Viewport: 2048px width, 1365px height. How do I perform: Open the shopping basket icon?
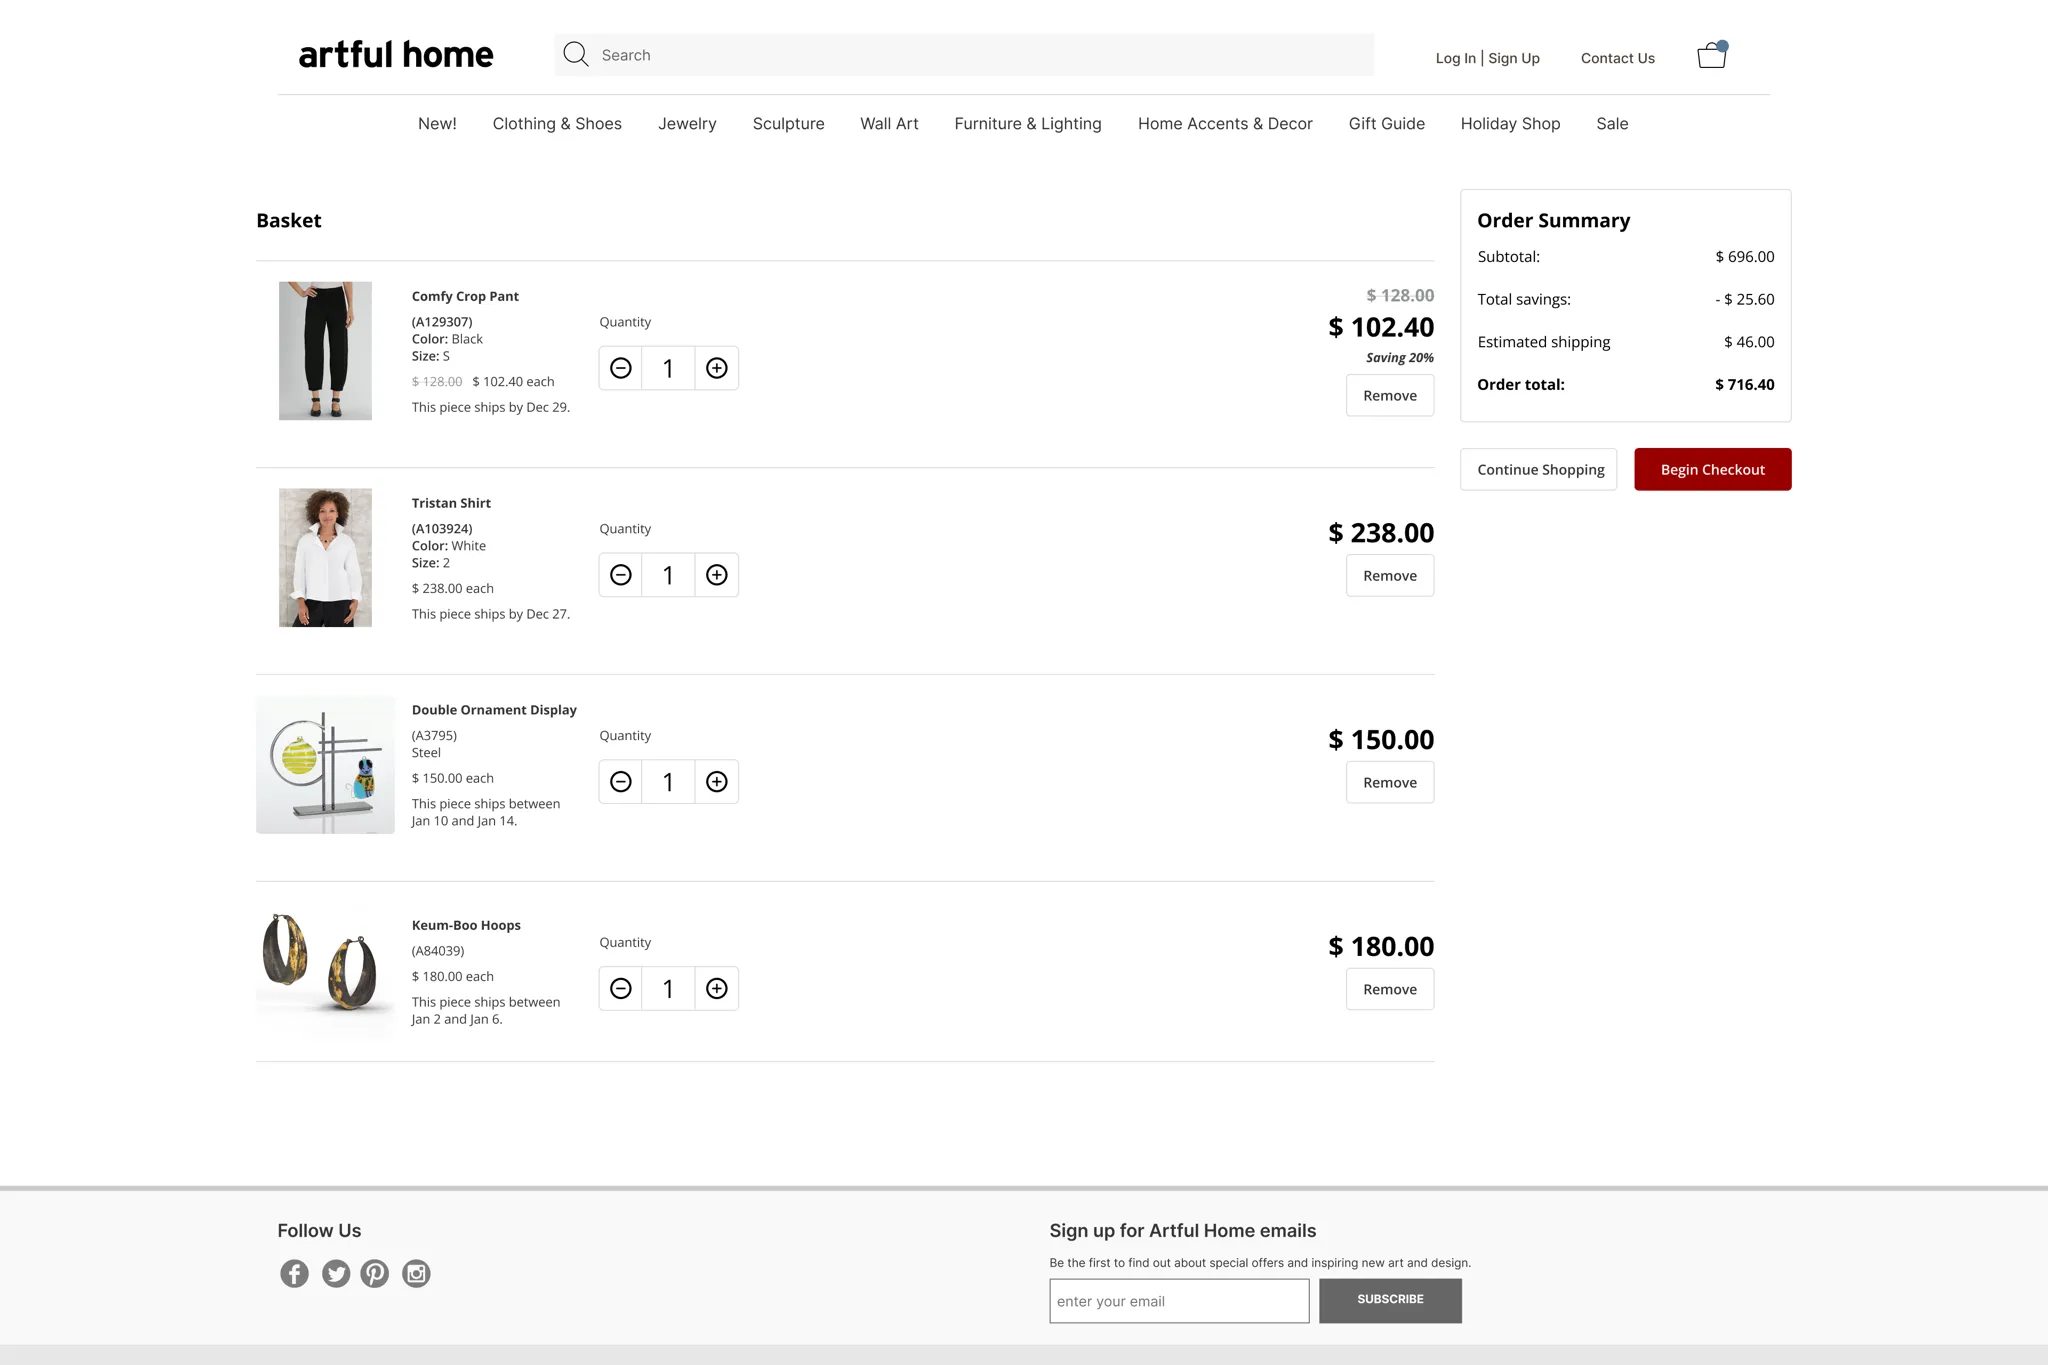tap(1711, 55)
